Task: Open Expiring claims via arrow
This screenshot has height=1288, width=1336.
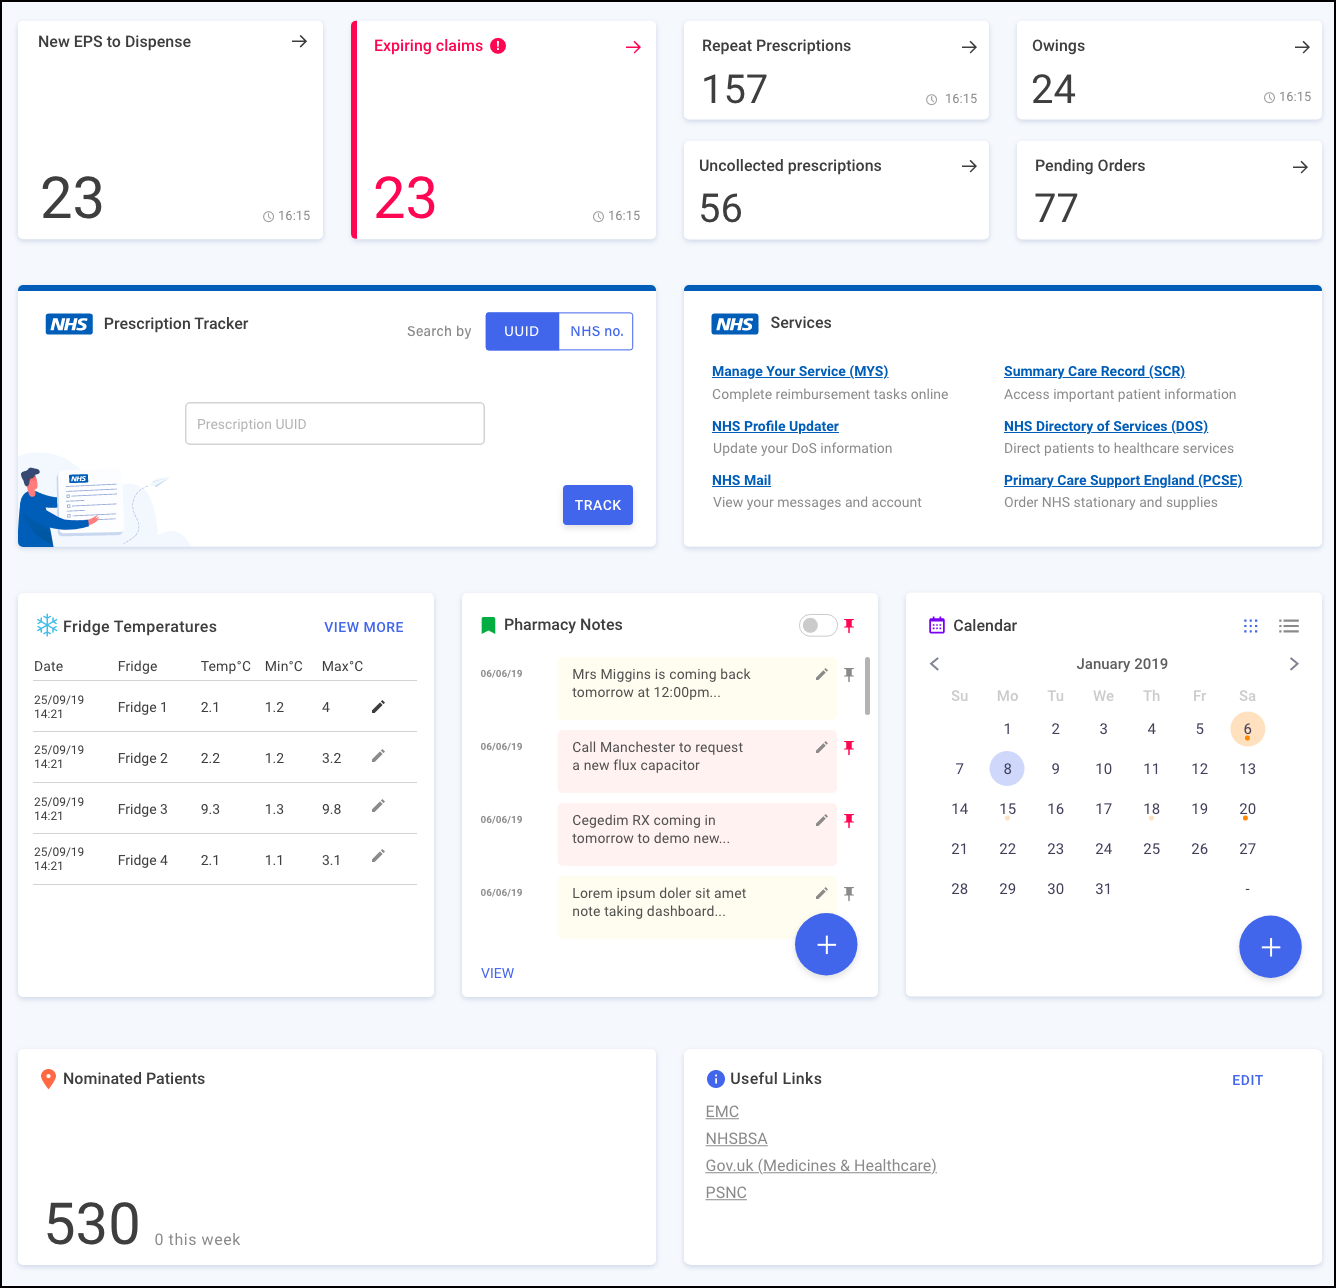Action: 633,47
